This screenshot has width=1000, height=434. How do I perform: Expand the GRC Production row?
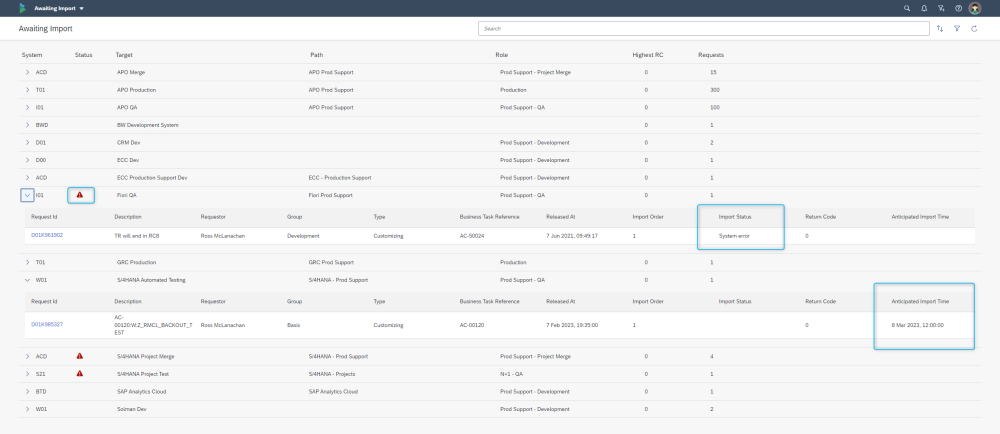tap(27, 262)
